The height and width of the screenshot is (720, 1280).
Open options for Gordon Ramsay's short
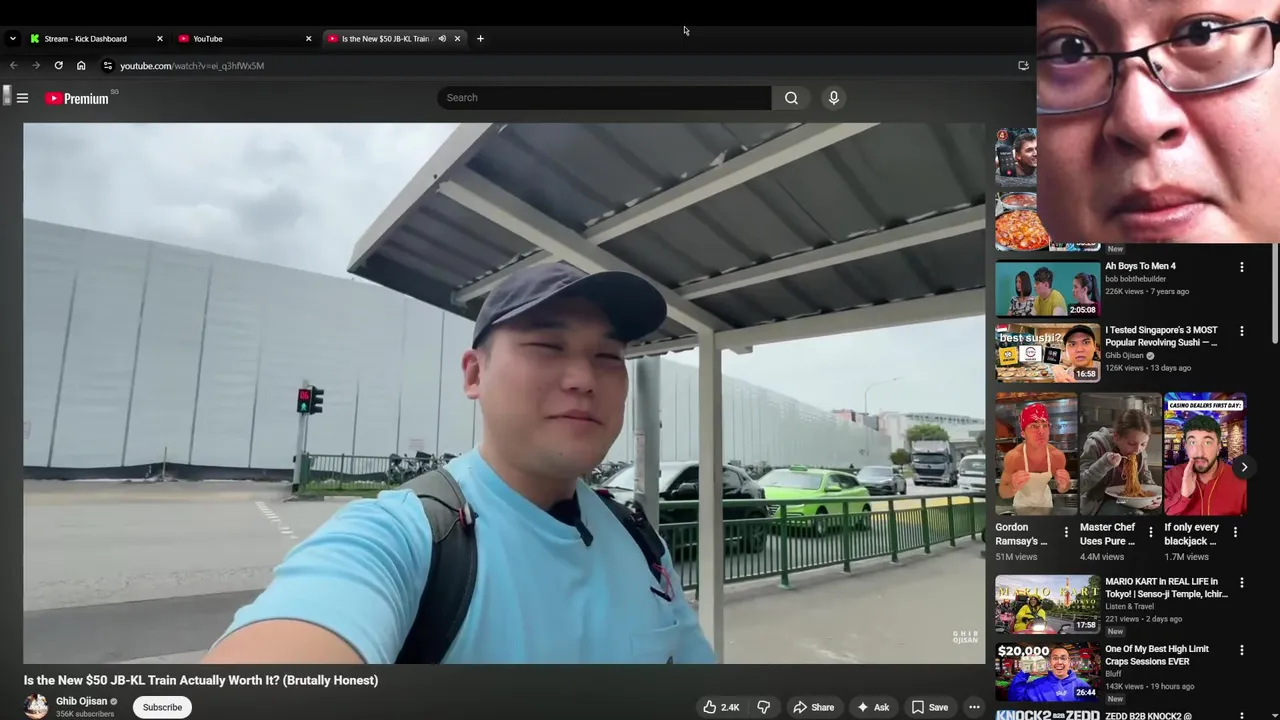pyautogui.click(x=1066, y=532)
